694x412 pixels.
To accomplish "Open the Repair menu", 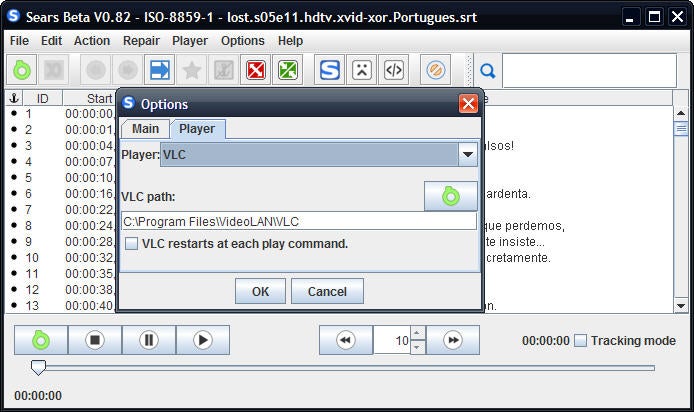I will click(x=141, y=41).
